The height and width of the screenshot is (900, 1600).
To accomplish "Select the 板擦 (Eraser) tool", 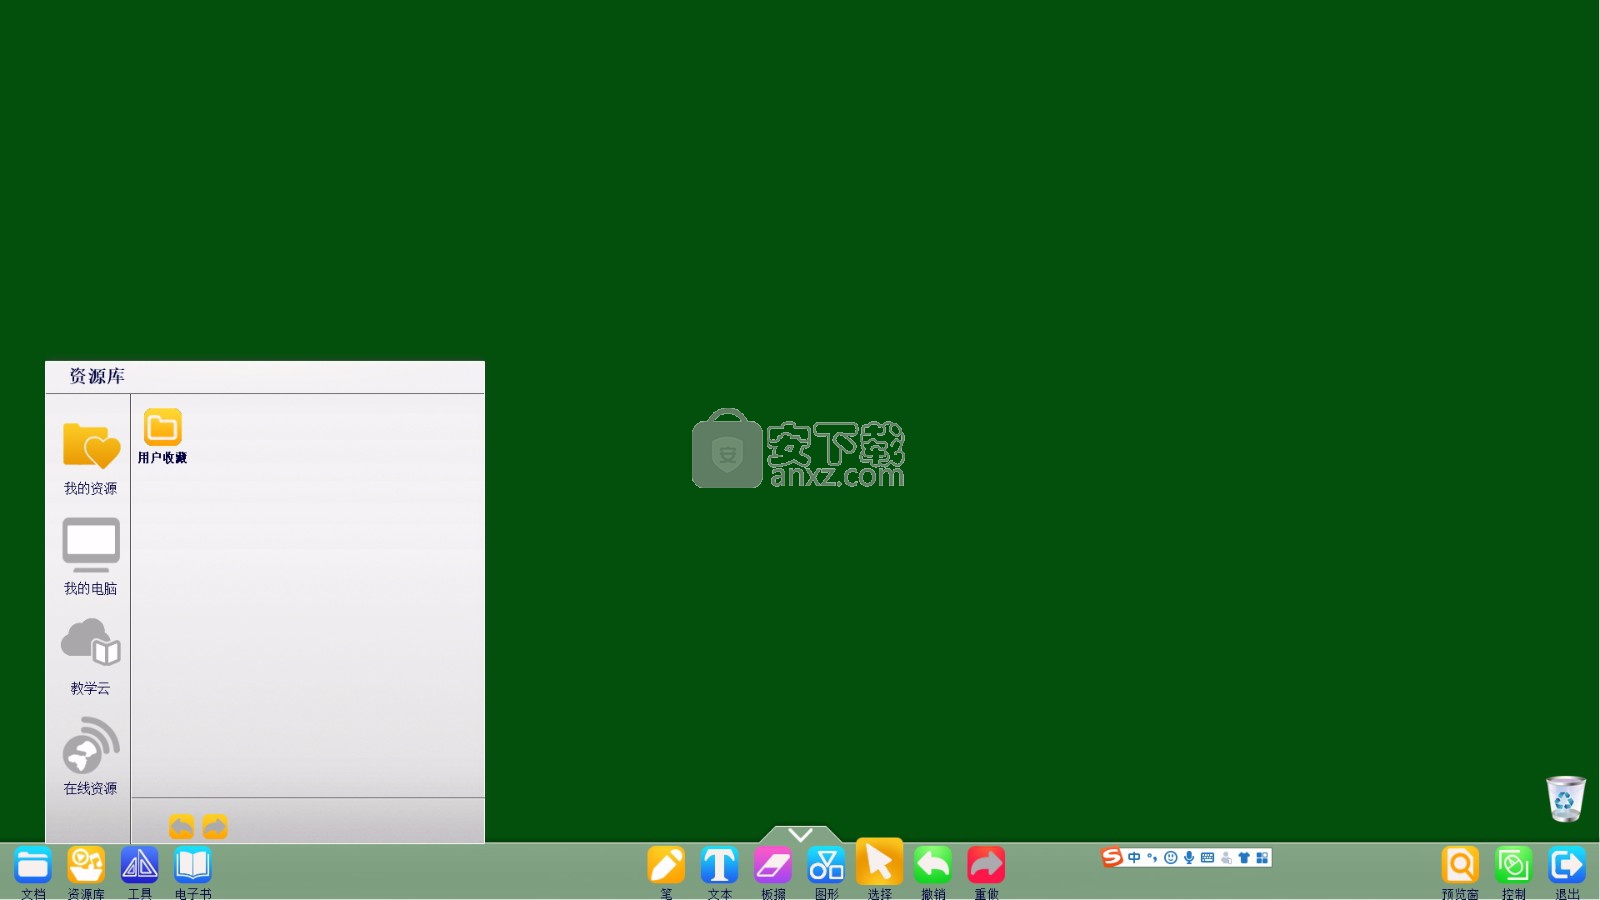I will point(773,866).
